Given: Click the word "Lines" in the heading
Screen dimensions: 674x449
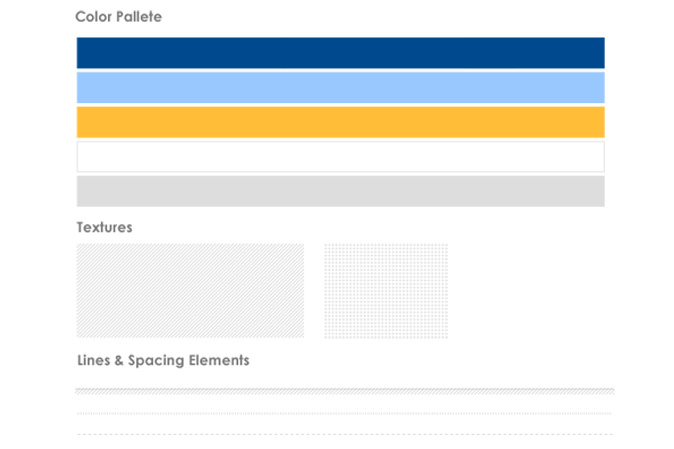Looking at the screenshot, I should click(x=93, y=360).
